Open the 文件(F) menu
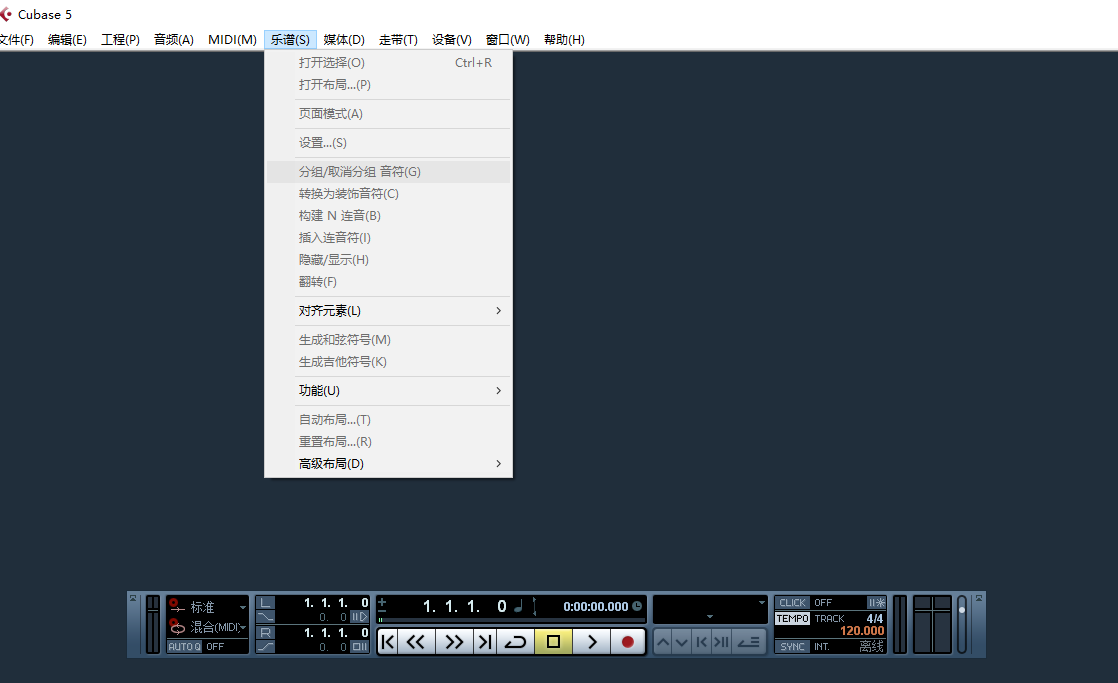 pos(16,40)
